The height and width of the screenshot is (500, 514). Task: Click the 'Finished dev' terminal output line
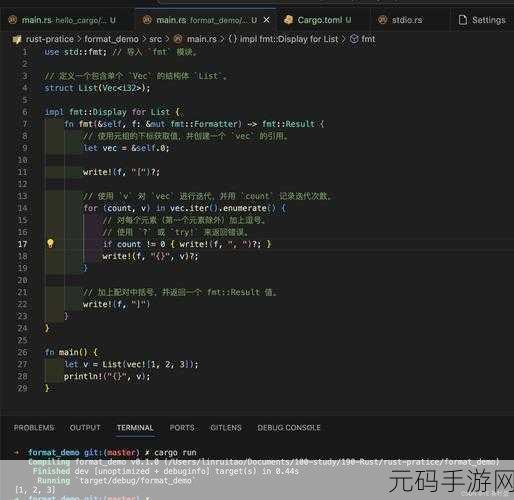(165, 471)
